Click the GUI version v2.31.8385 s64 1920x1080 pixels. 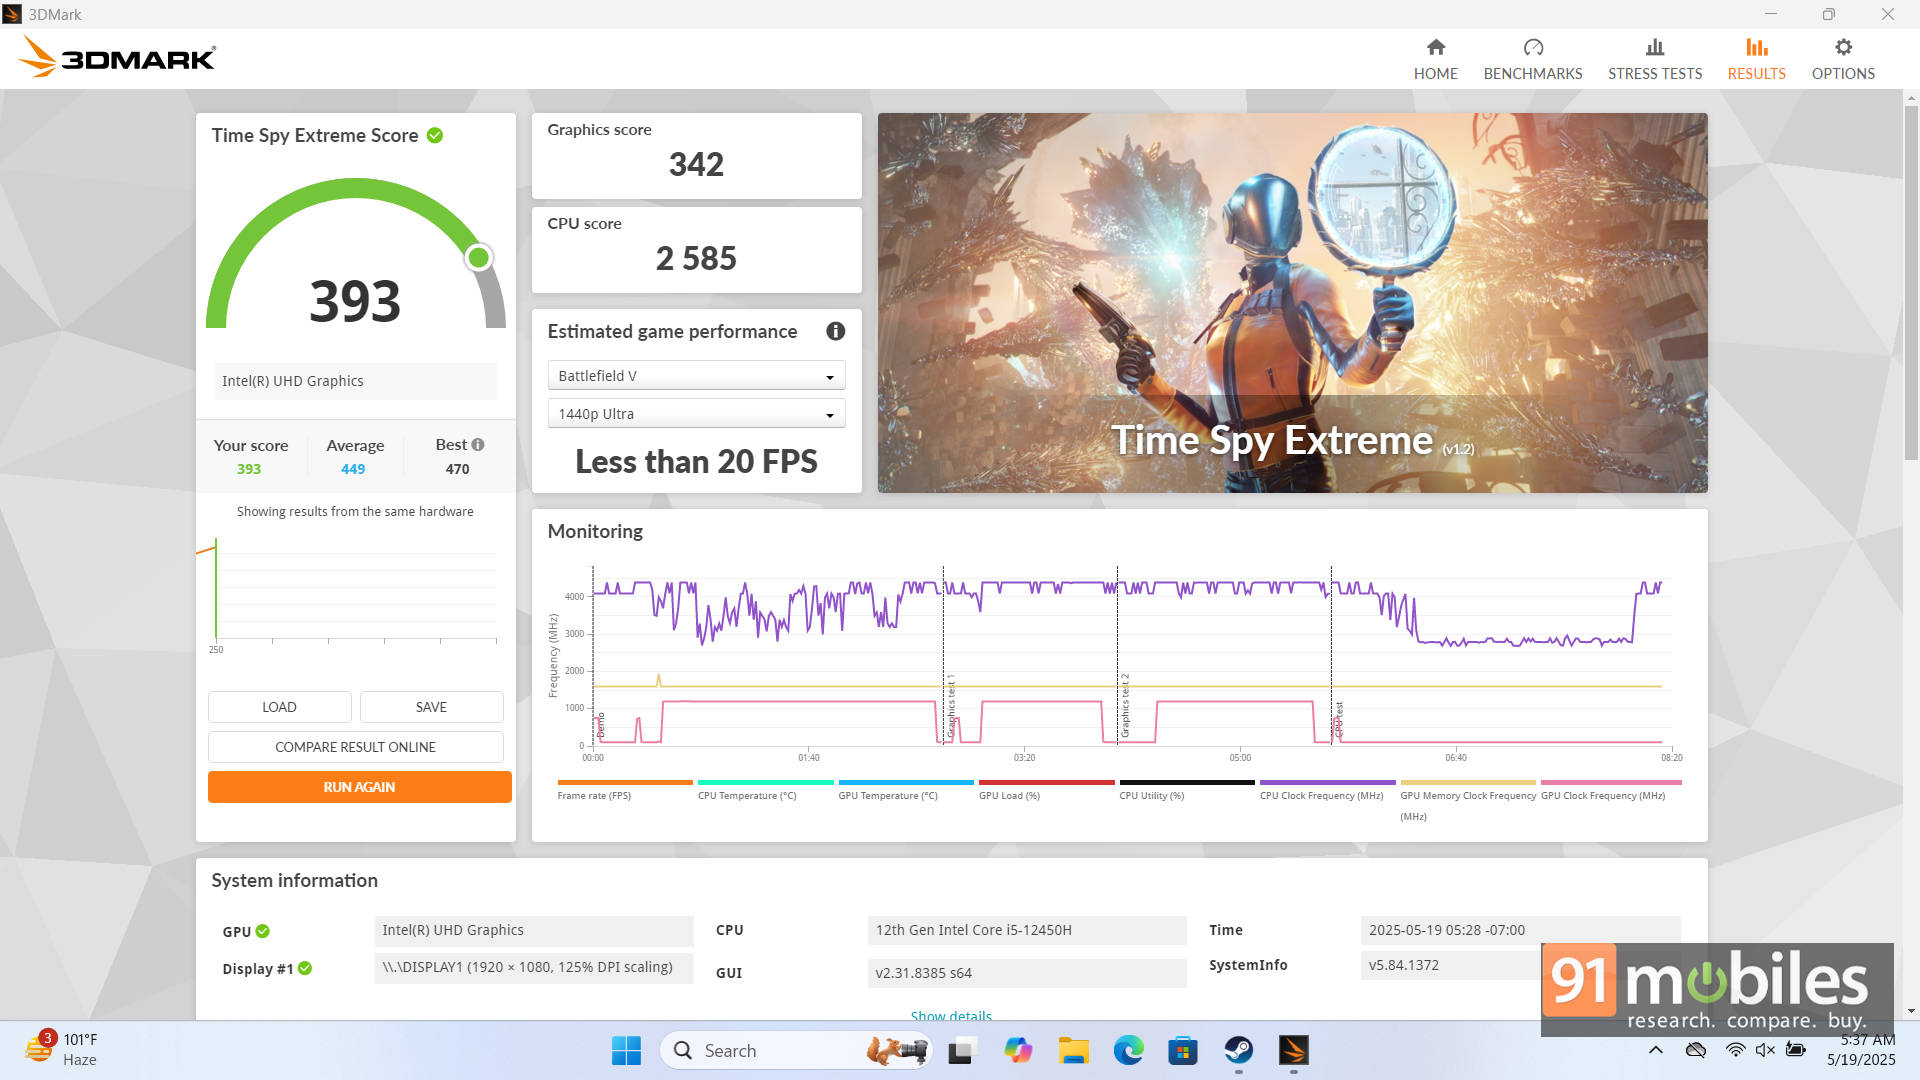(1027, 973)
